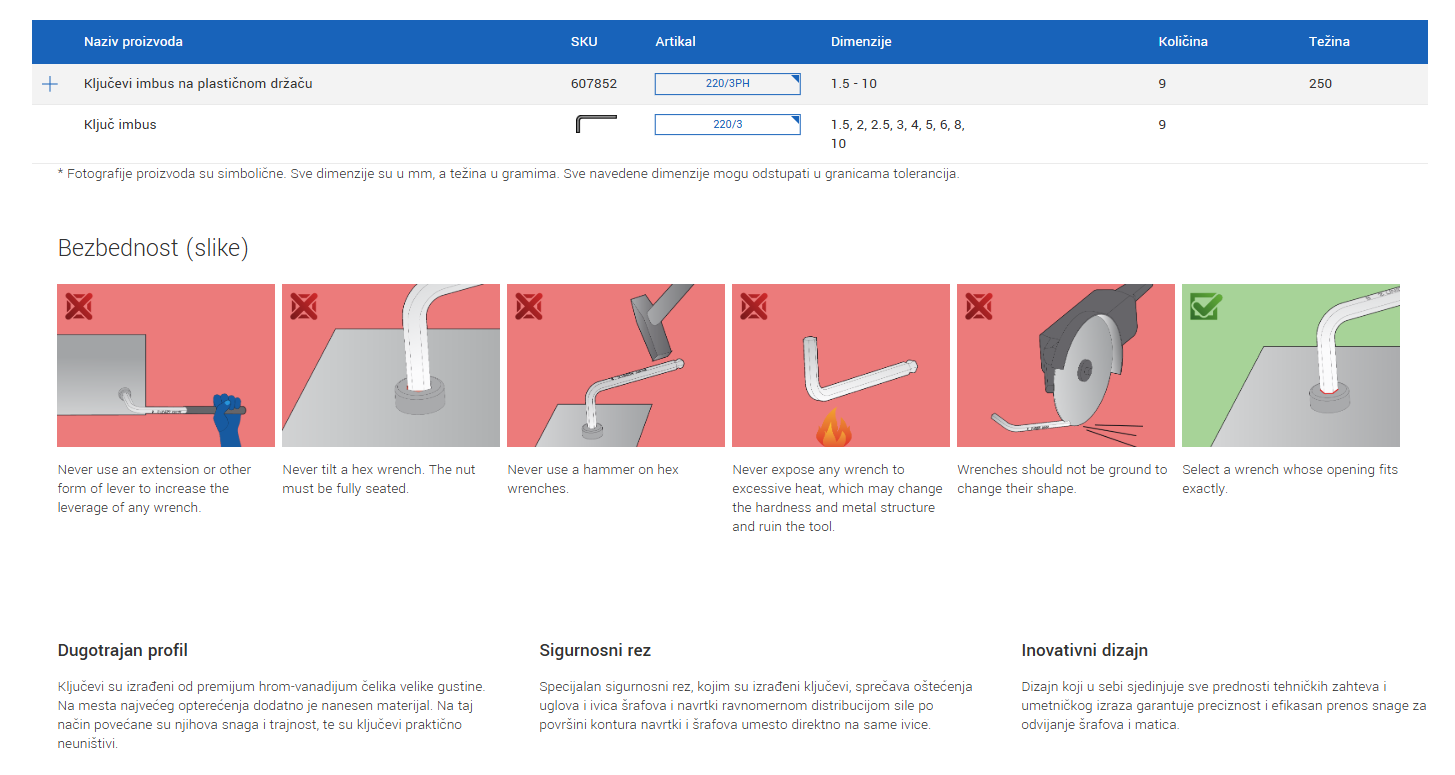The image size is (1455, 775).
Task: Click the Dimenzije column header
Action: pos(861,42)
